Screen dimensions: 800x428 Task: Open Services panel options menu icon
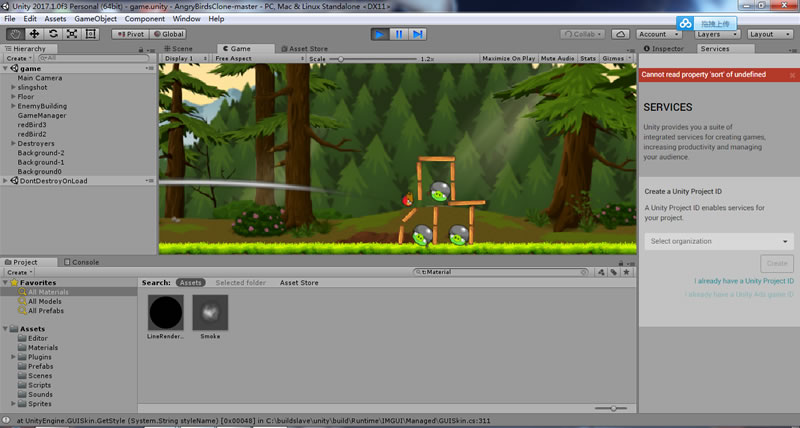coord(792,50)
